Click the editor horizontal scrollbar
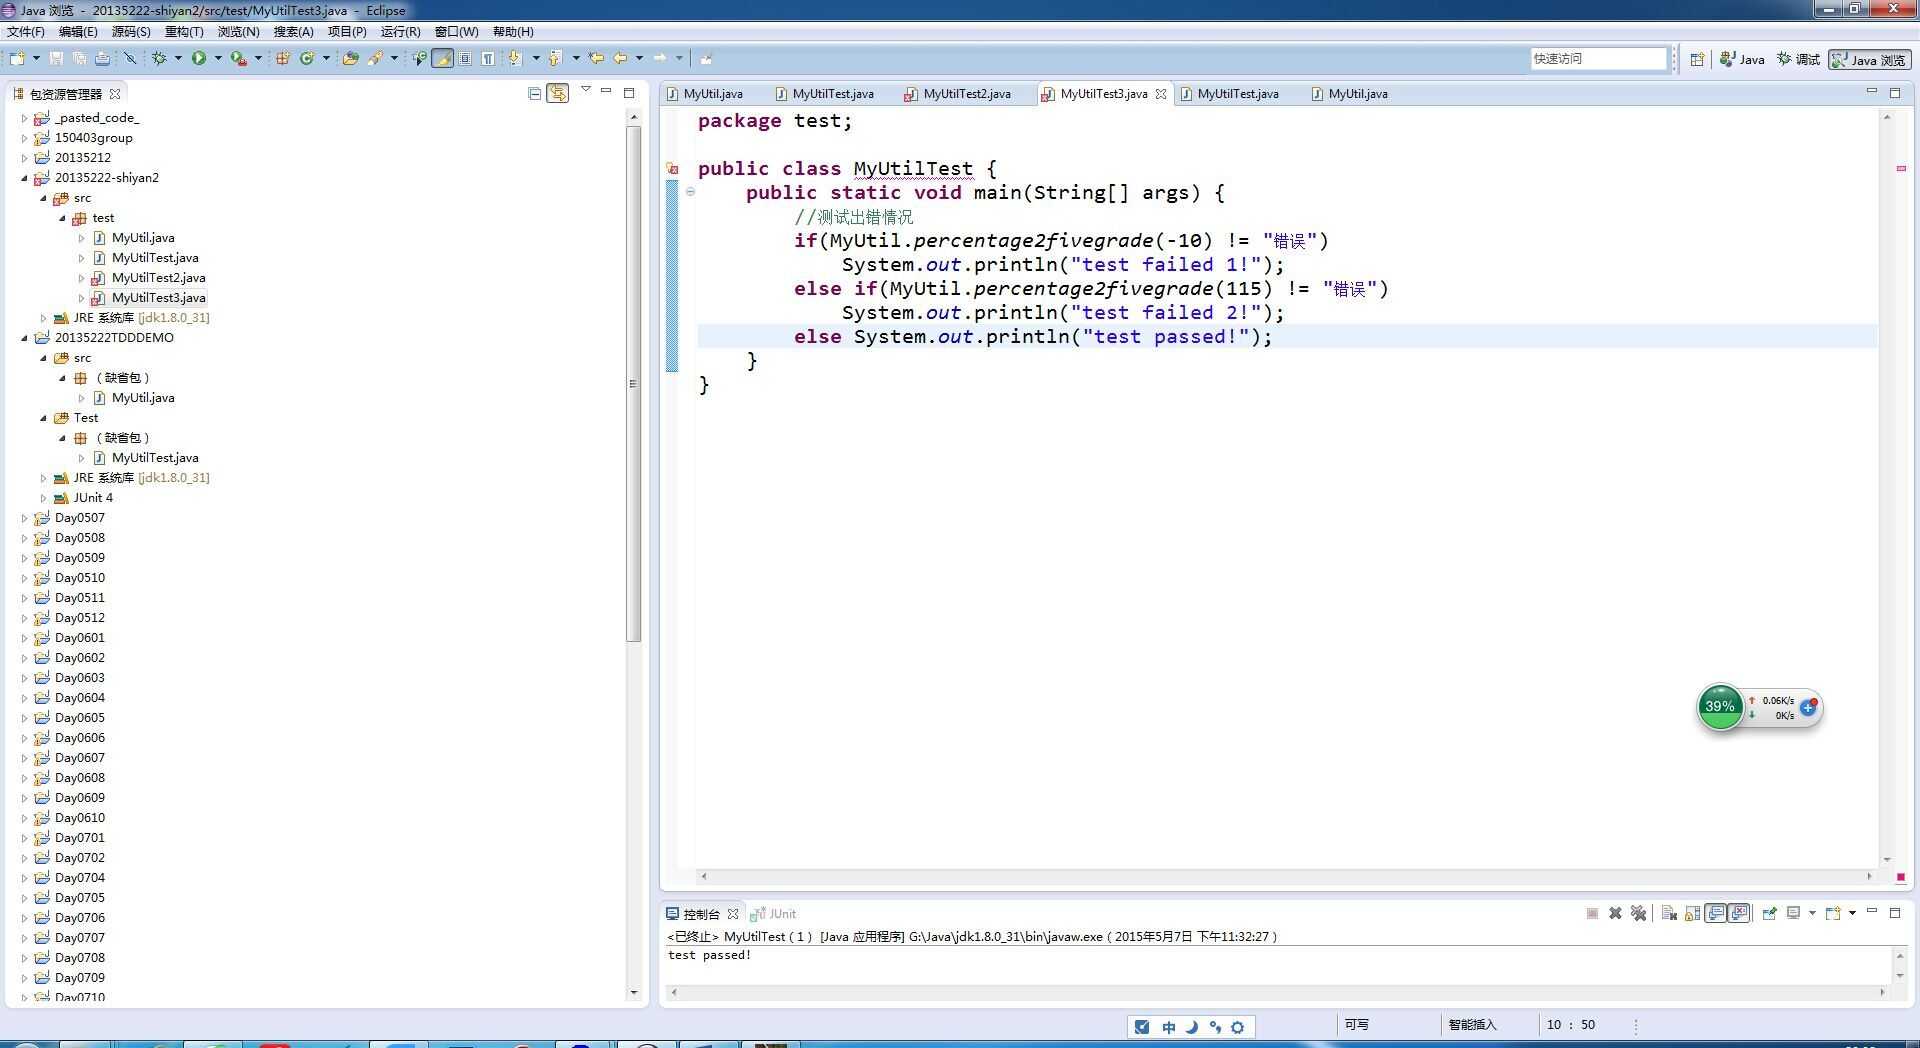The height and width of the screenshot is (1048, 1920). [x=1286, y=876]
